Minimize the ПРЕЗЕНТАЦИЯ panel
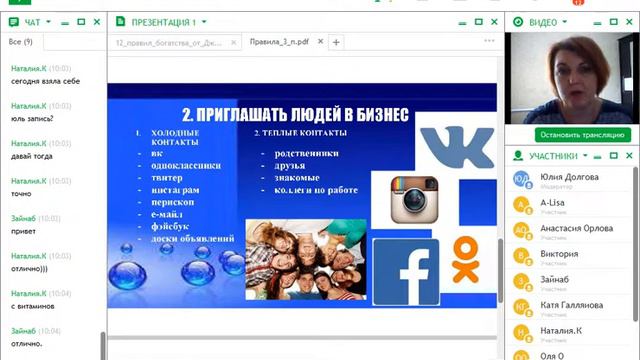Image resolution: width=640 pixels, height=360 pixels. pos(462,23)
